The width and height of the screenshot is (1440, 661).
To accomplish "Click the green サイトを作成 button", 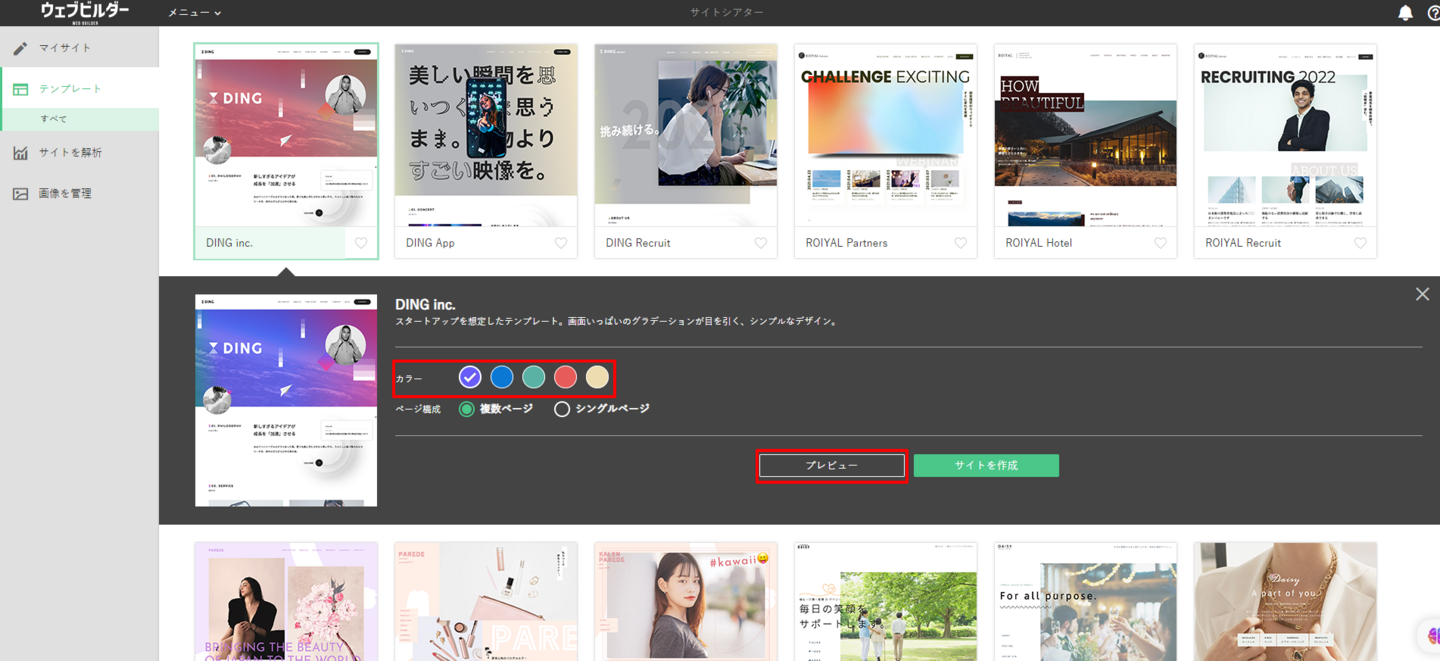I will pyautogui.click(x=986, y=466).
